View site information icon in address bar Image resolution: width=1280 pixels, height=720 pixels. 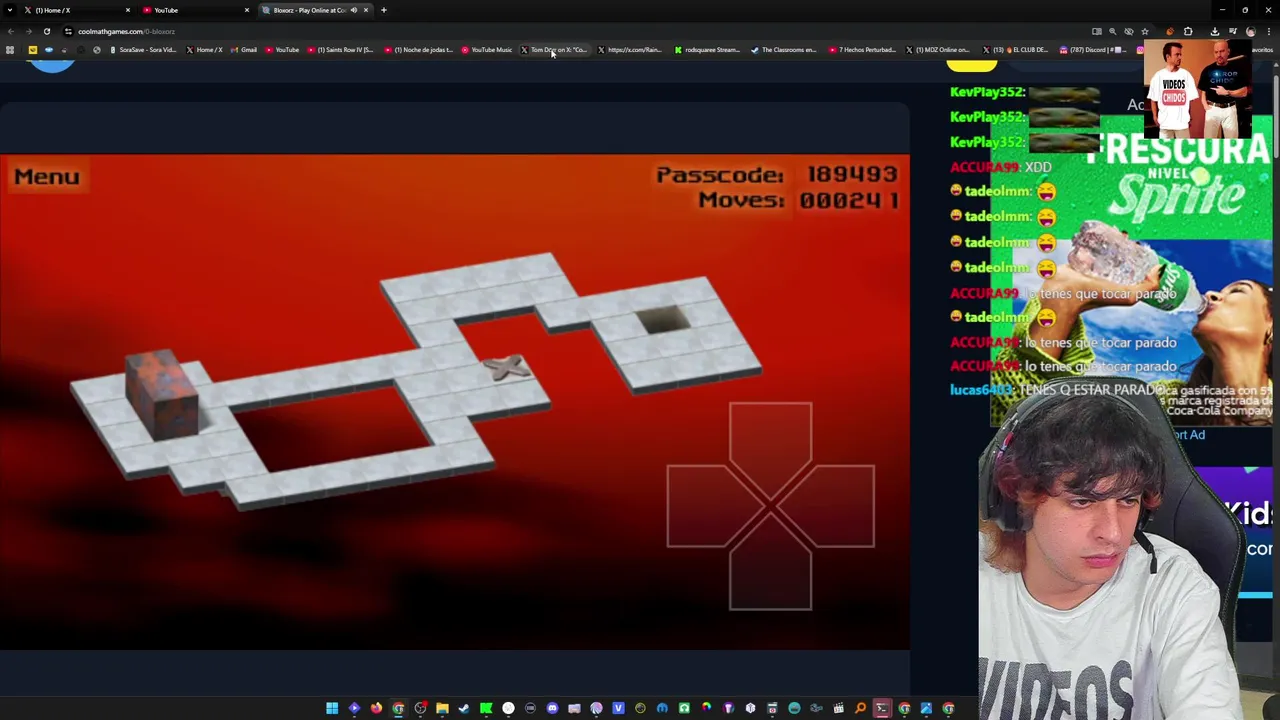click(x=68, y=31)
